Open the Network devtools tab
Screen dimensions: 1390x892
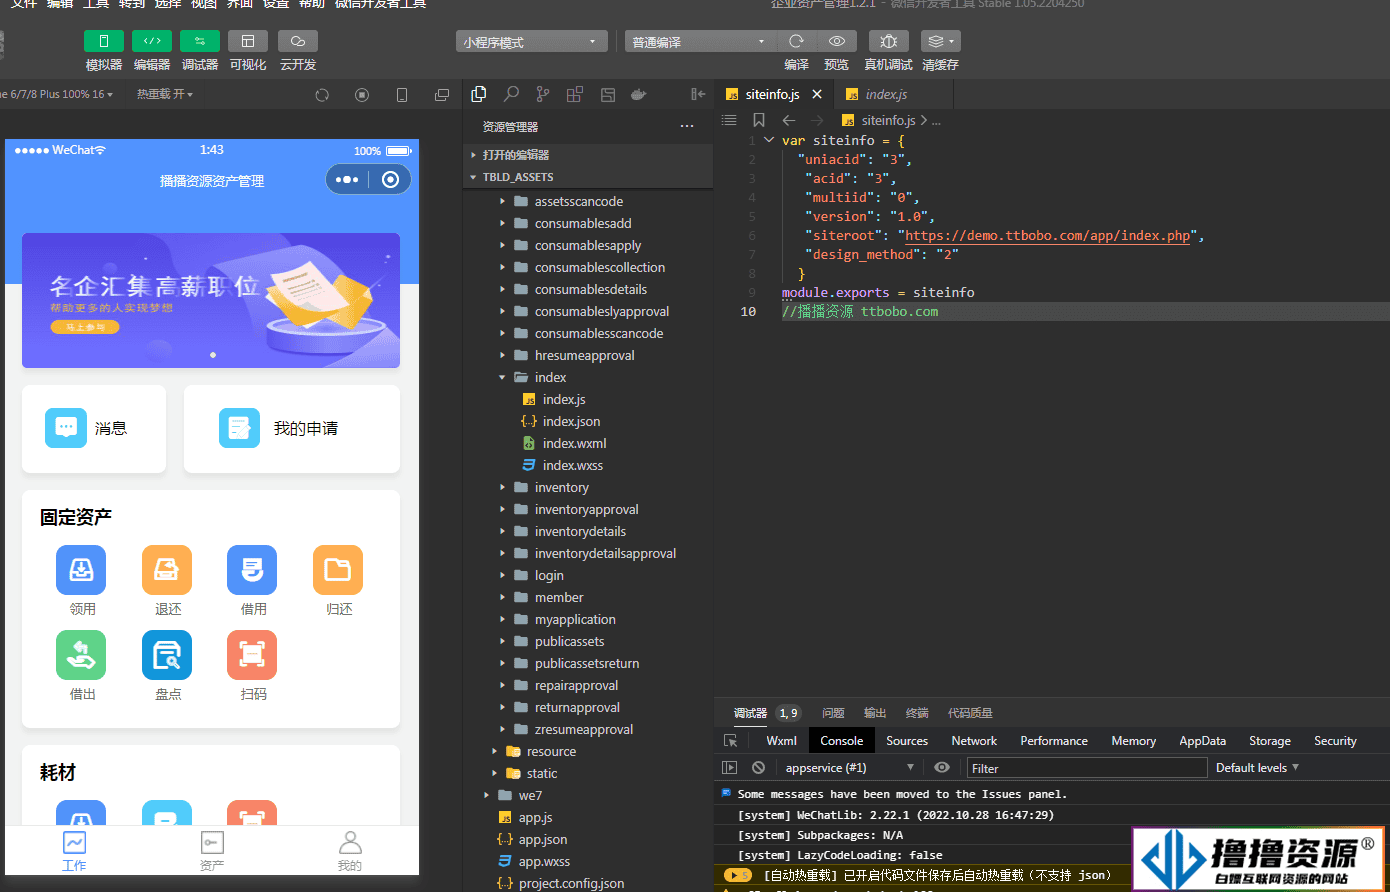pos(974,741)
